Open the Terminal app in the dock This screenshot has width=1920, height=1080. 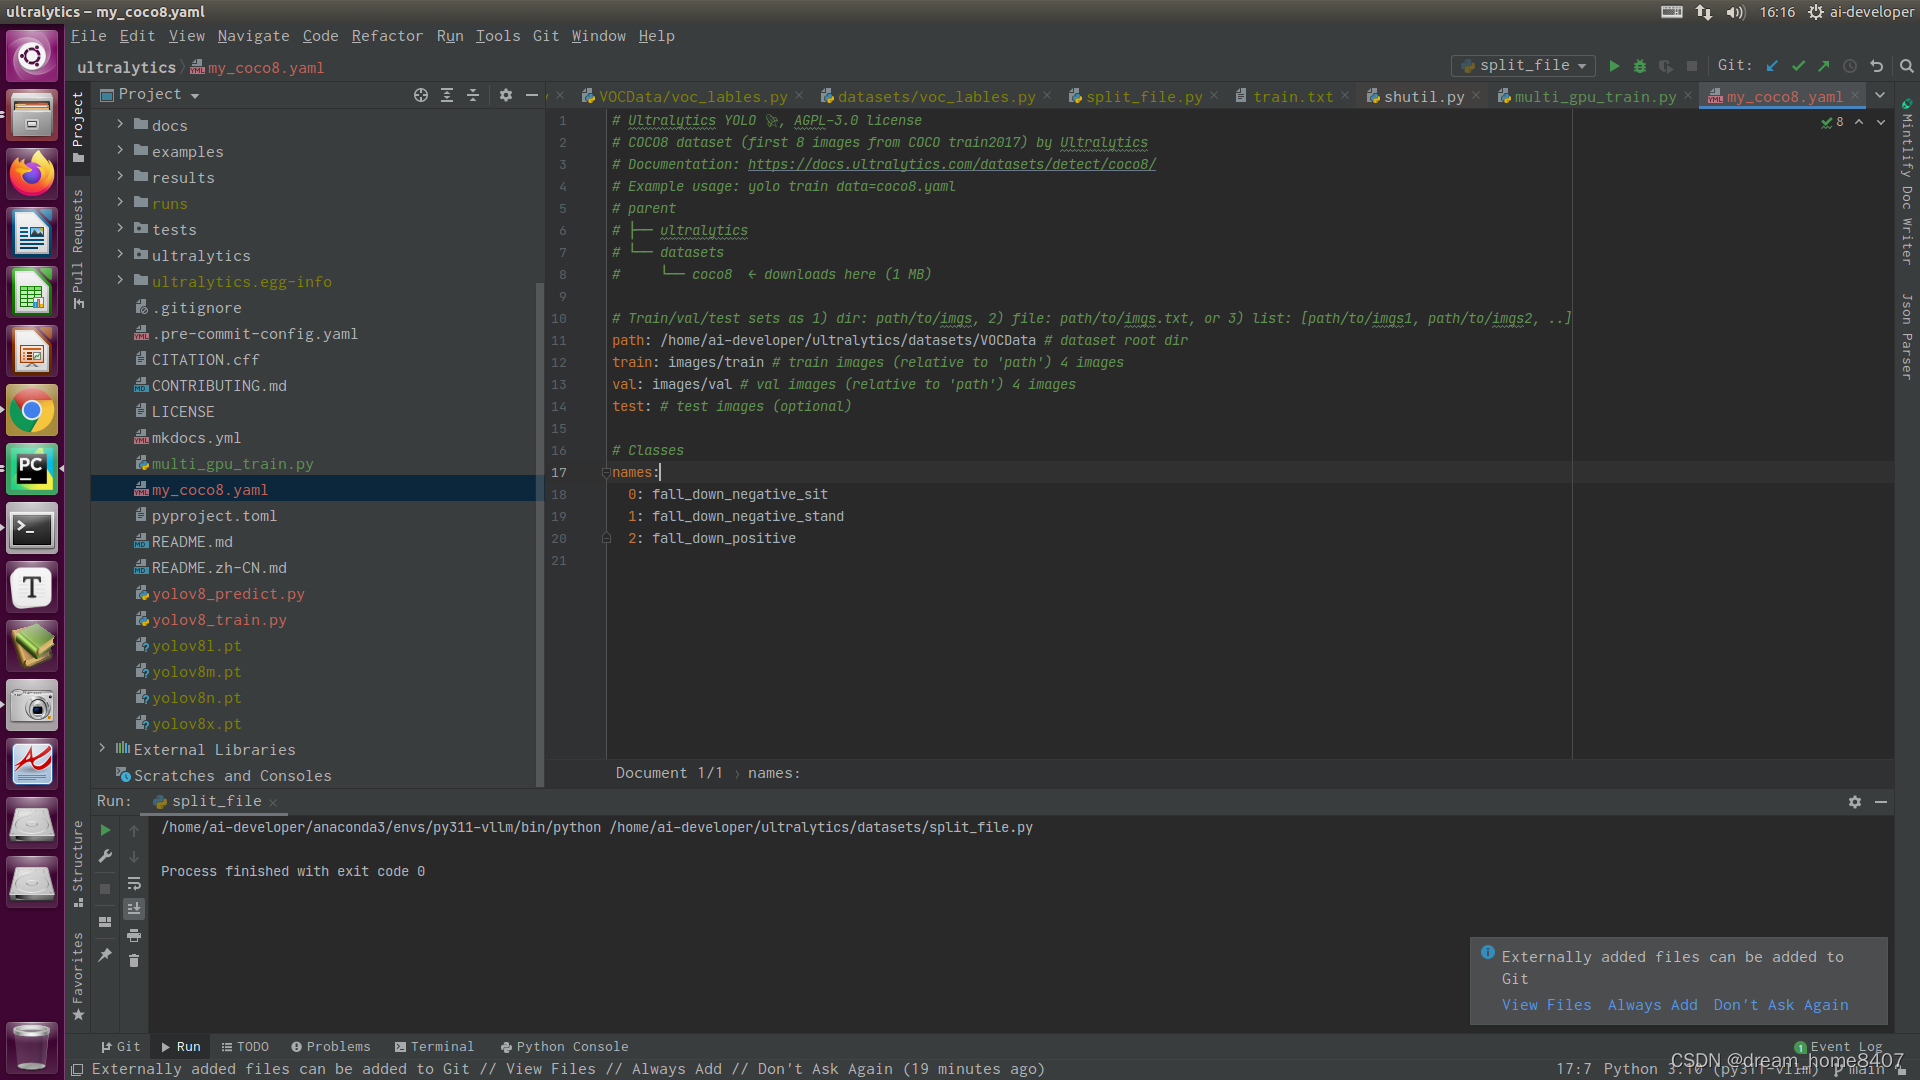point(32,528)
